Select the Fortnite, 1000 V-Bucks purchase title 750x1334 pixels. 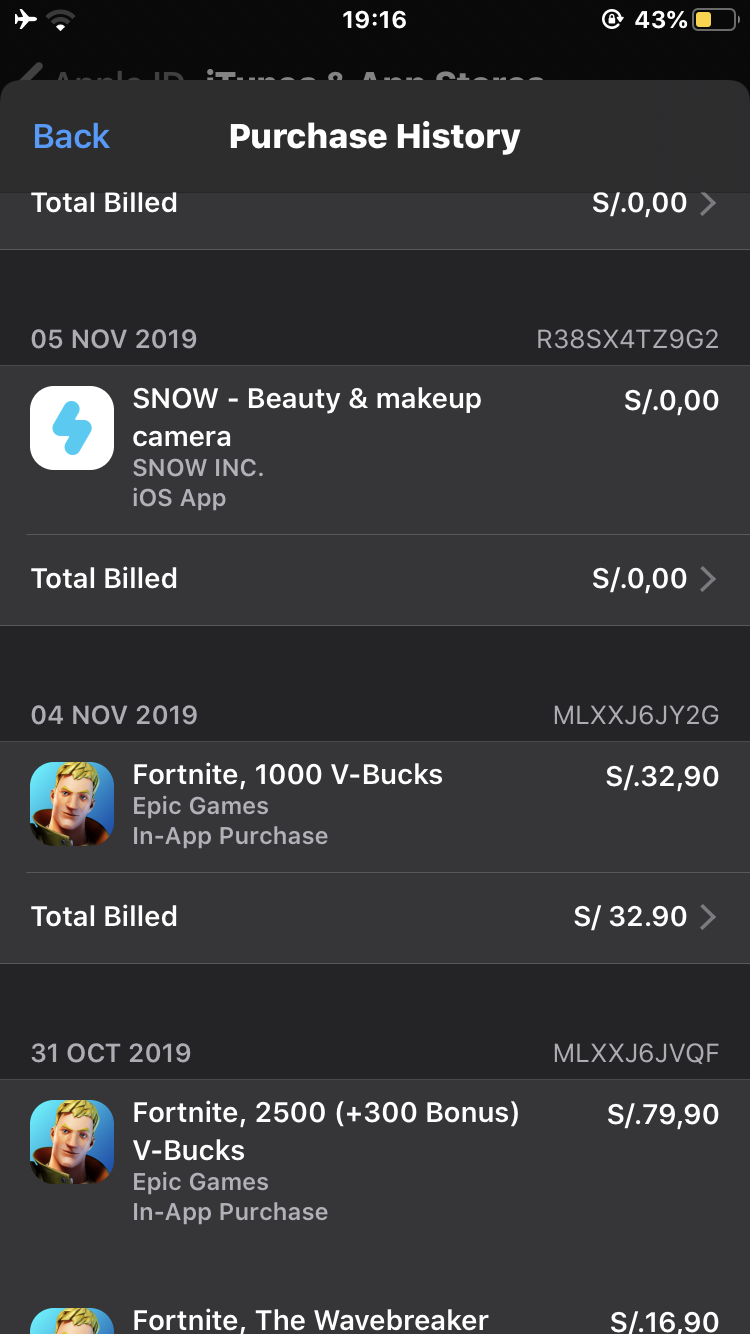[288, 774]
